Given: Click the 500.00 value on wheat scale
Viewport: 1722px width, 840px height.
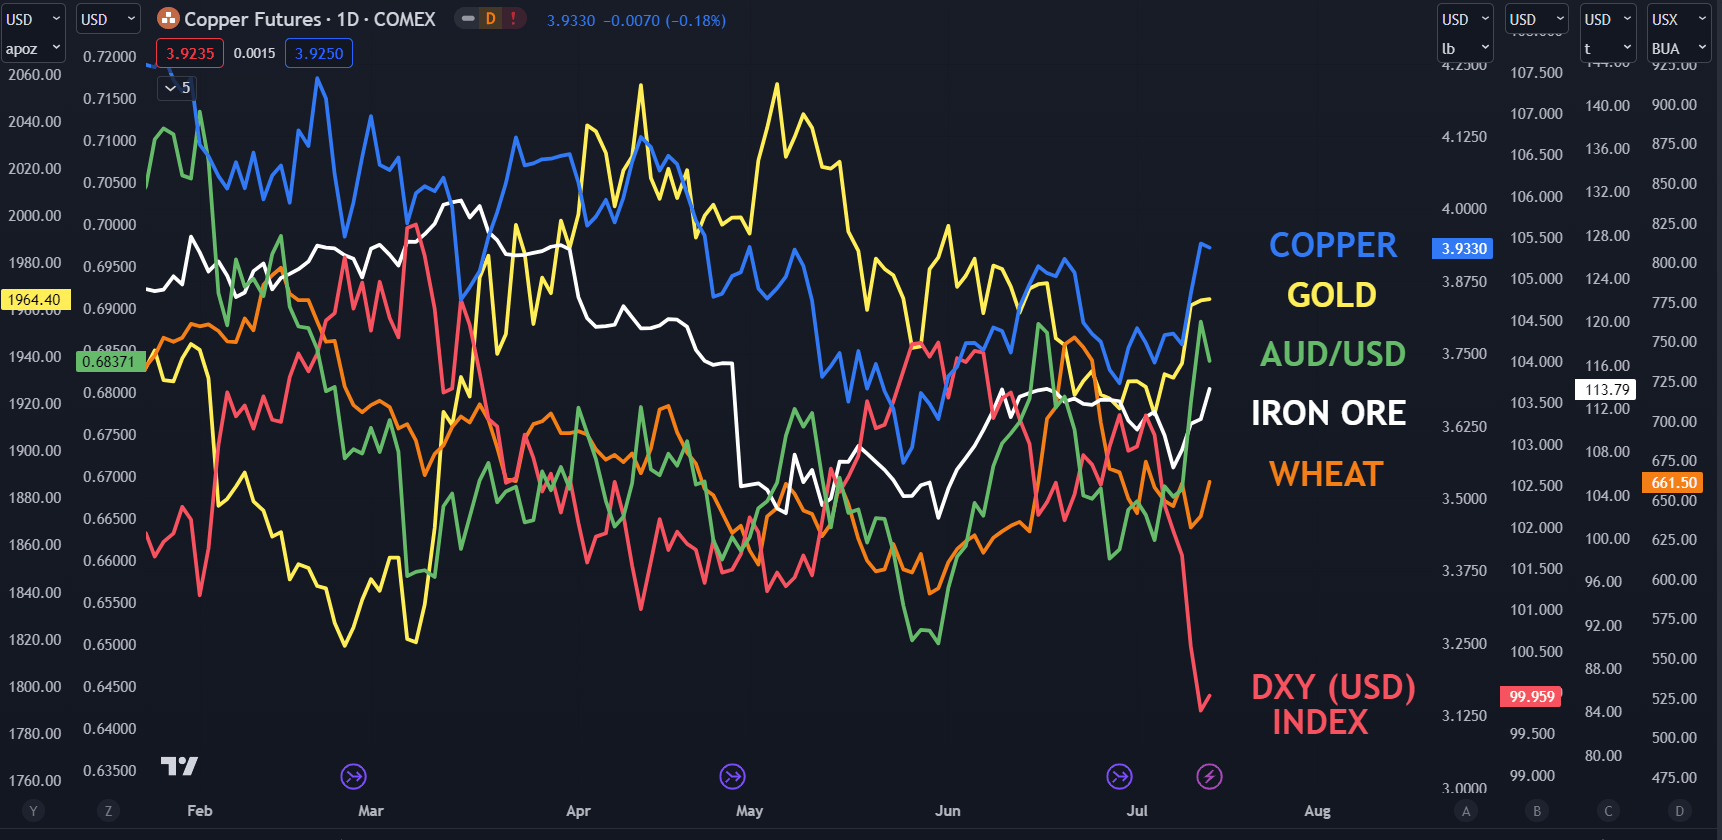Looking at the screenshot, I should tap(1674, 738).
